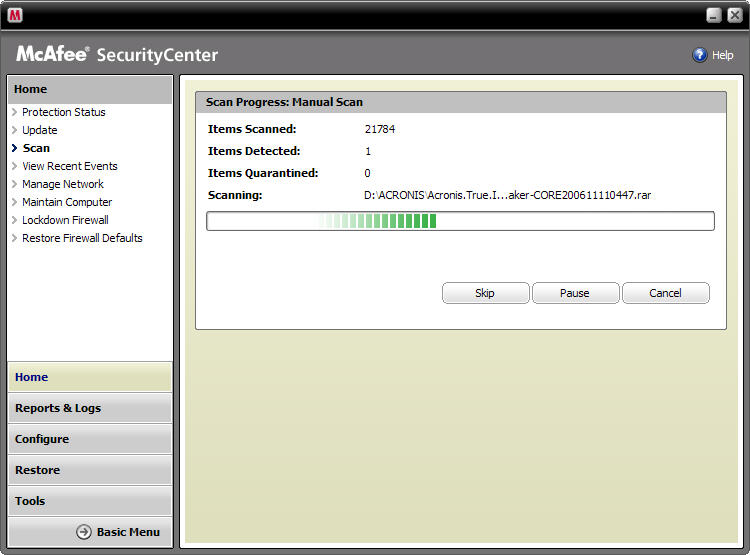The width and height of the screenshot is (750, 555).
Task: Open Protection Status
Action: click(x=64, y=112)
